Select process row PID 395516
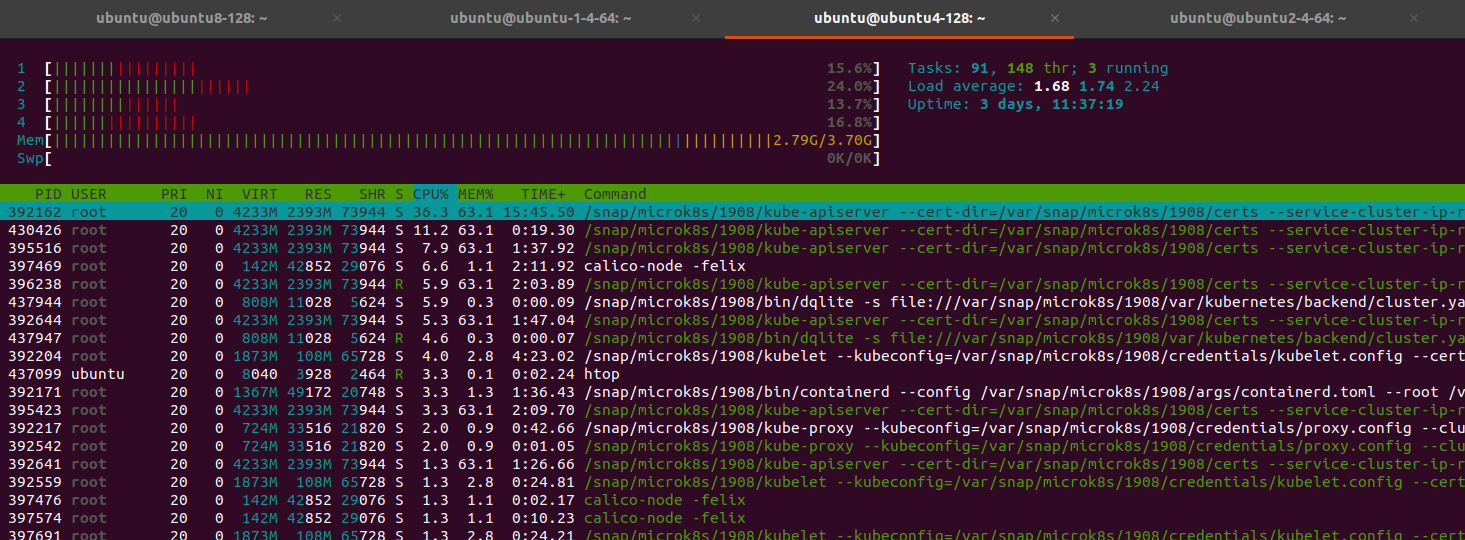Viewport: 1465px width, 540px height. (x=732, y=248)
